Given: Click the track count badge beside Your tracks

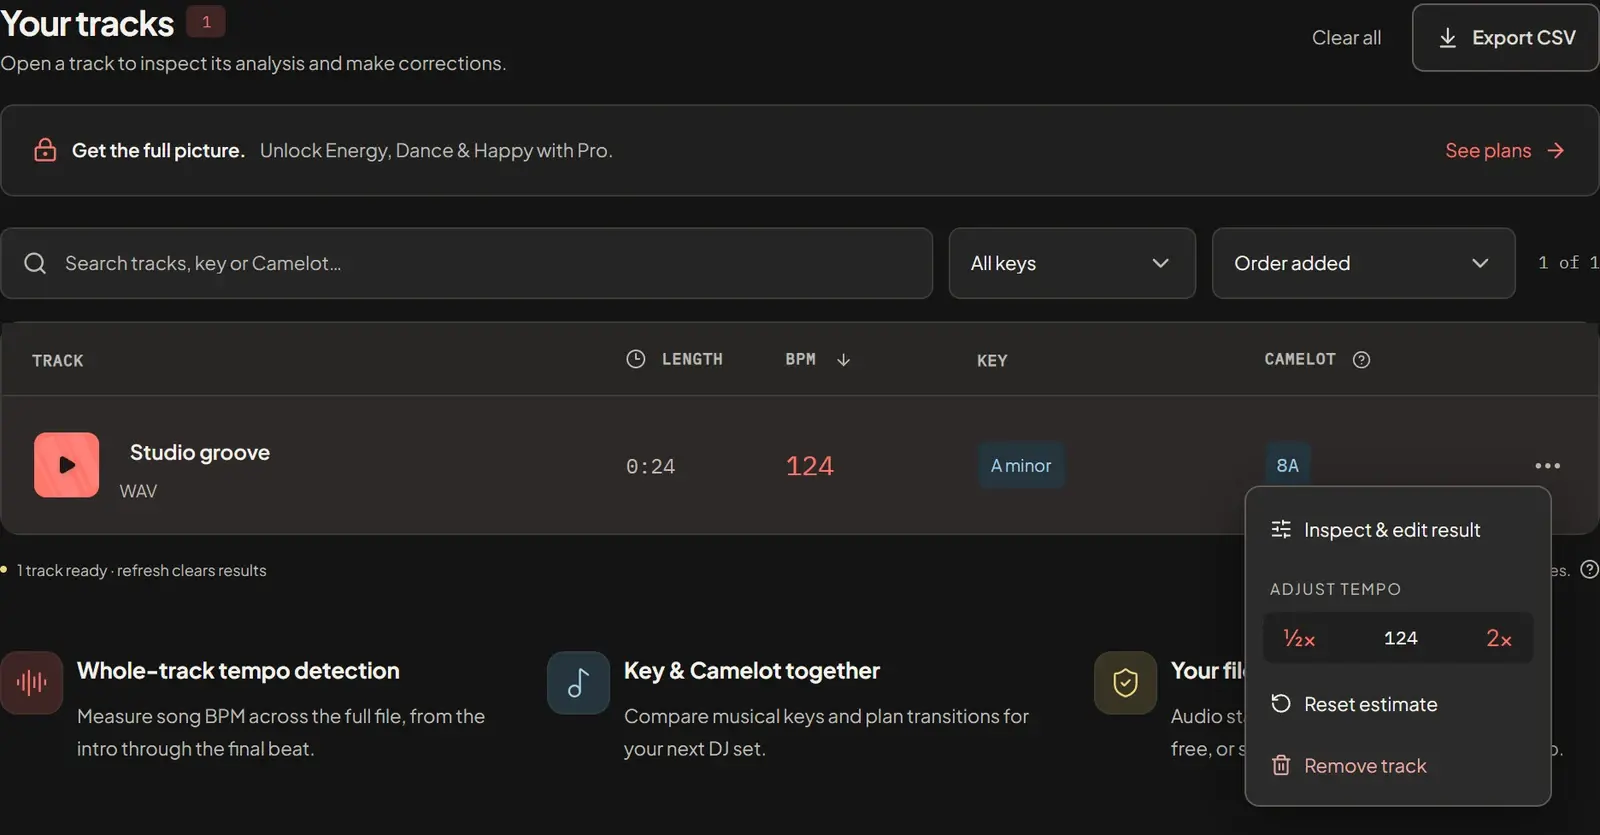Looking at the screenshot, I should coord(206,21).
